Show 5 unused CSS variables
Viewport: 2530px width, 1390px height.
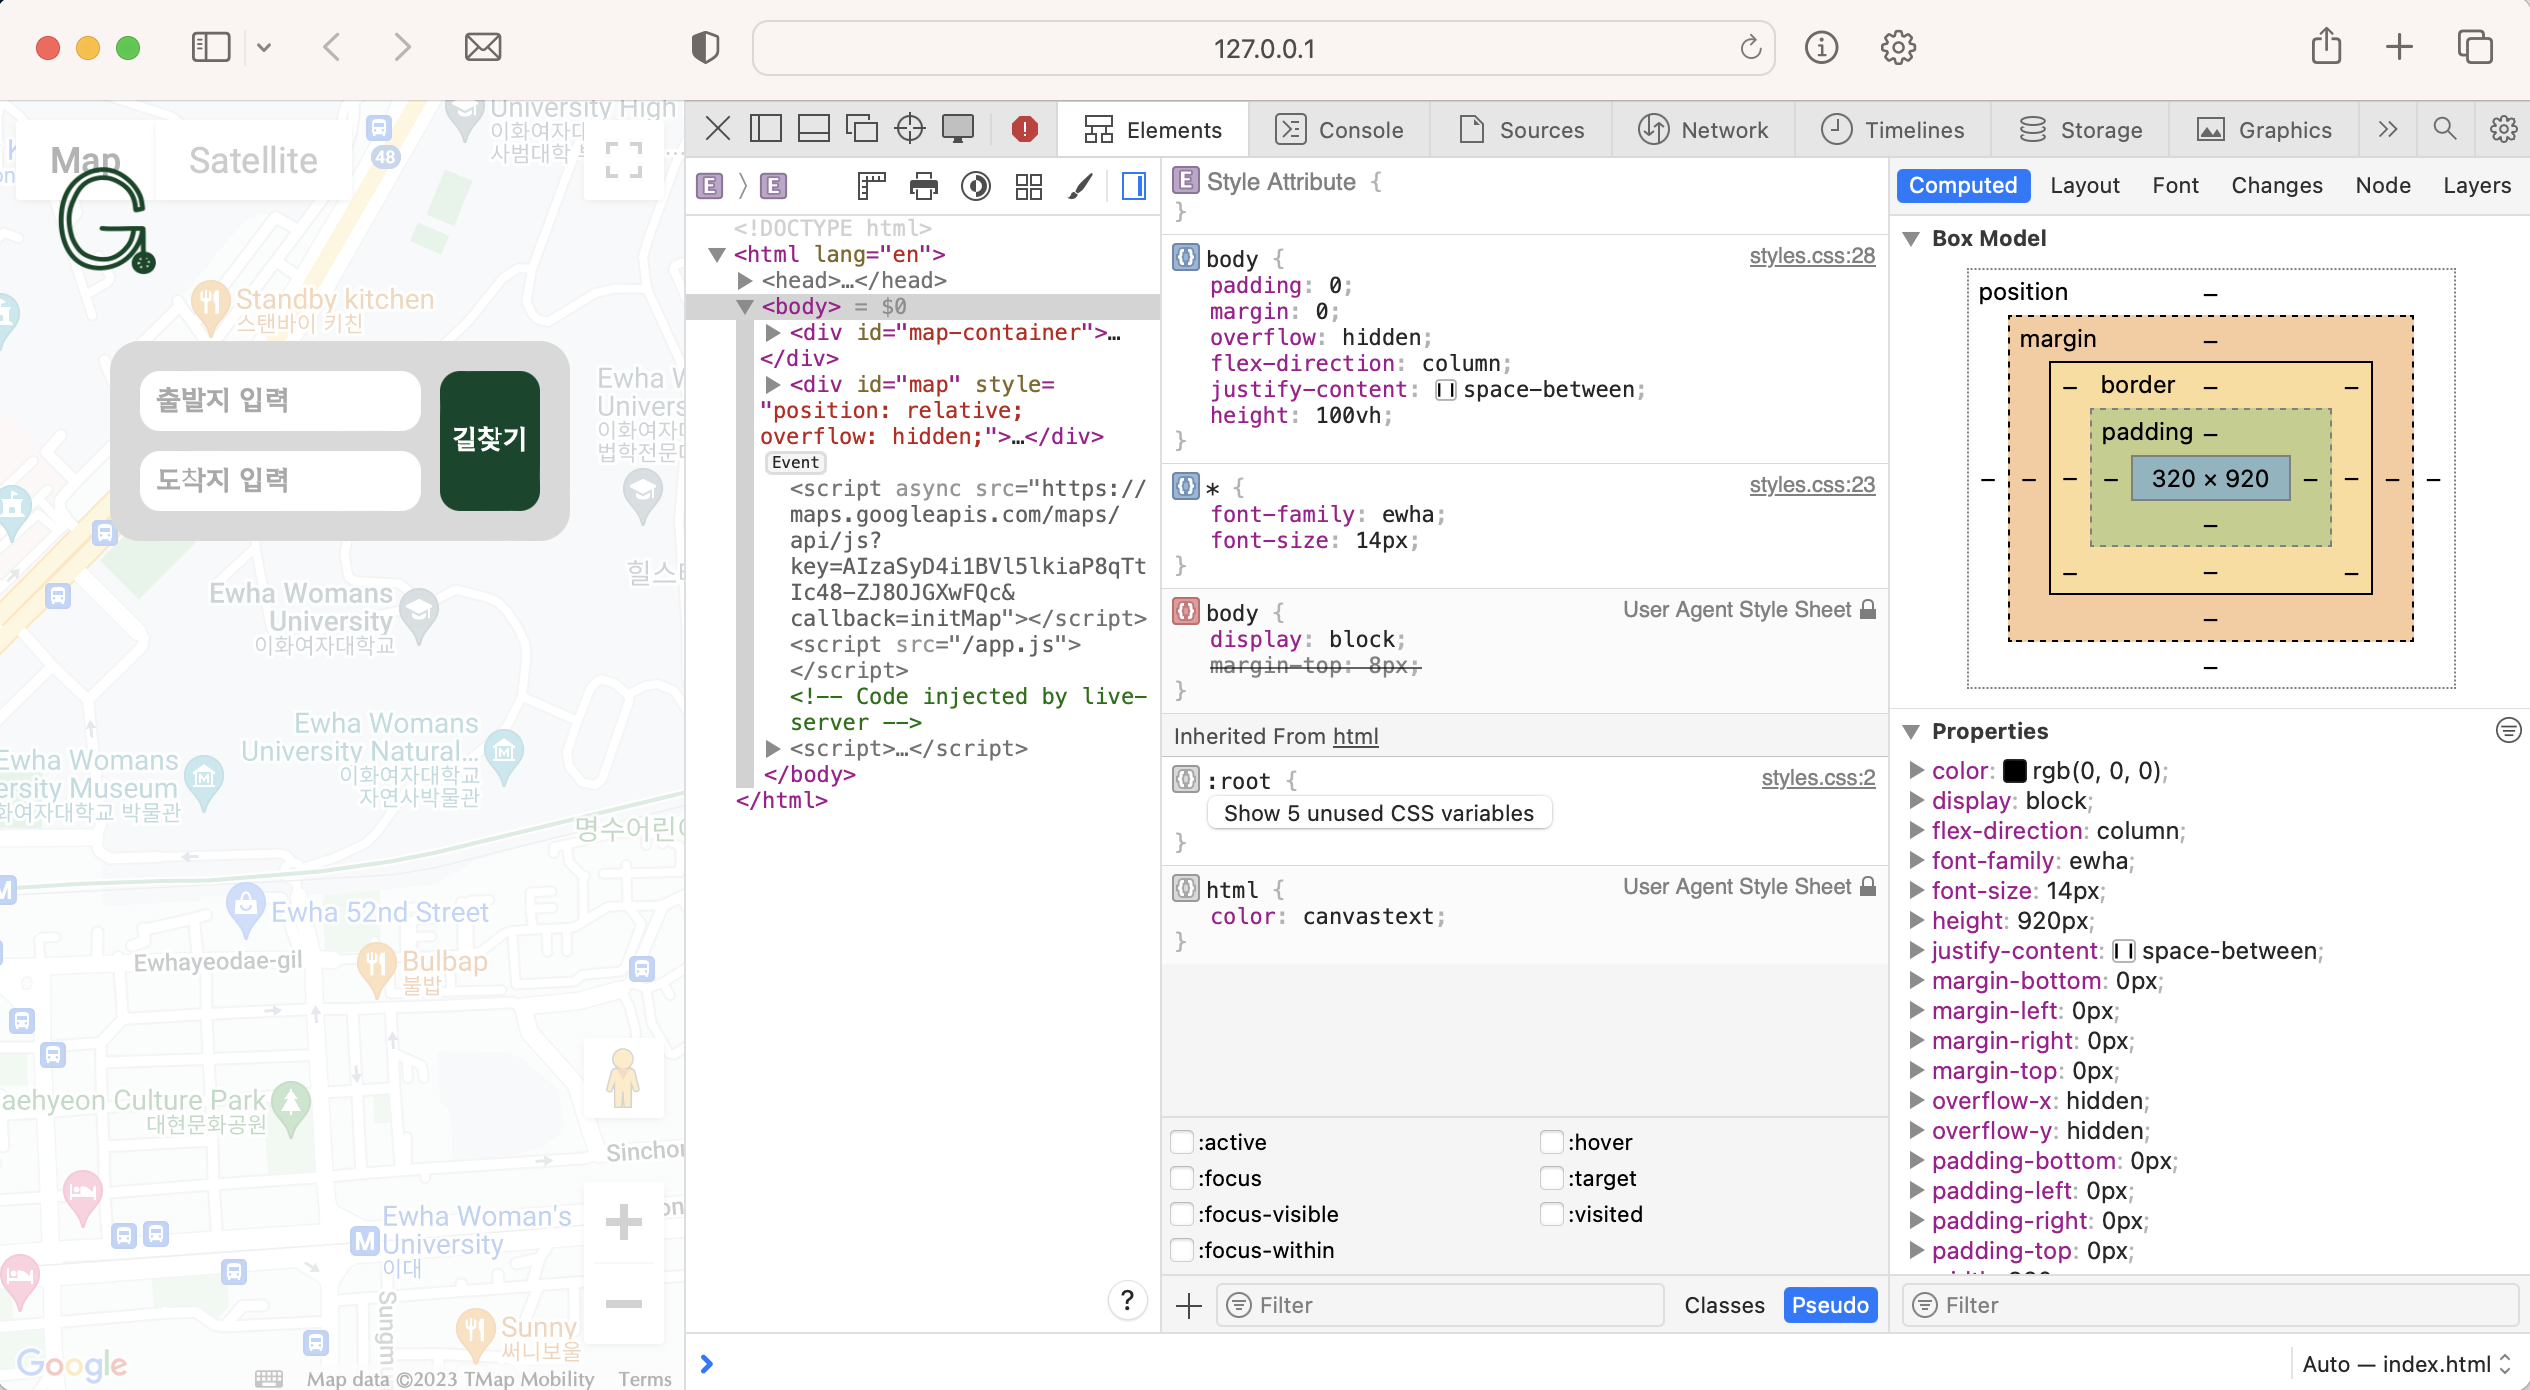[x=1378, y=813]
